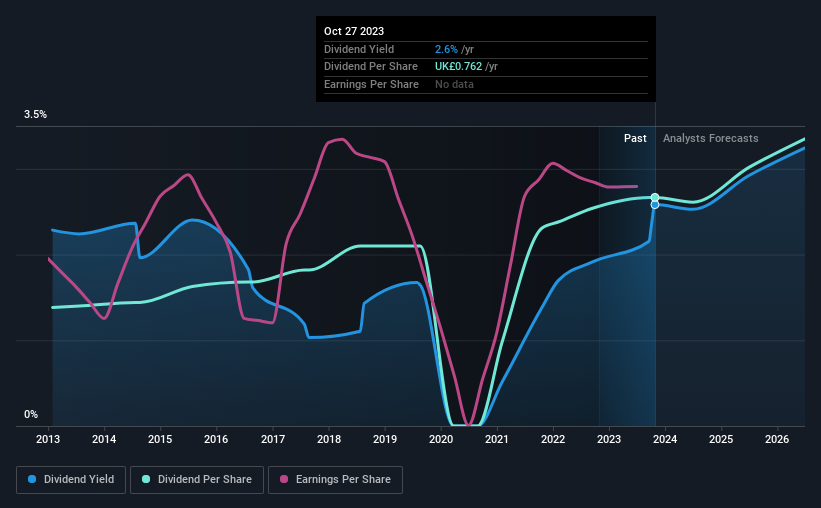Image resolution: width=821 pixels, height=508 pixels.
Task: Click the 0% y-axis label
Action: (31, 414)
